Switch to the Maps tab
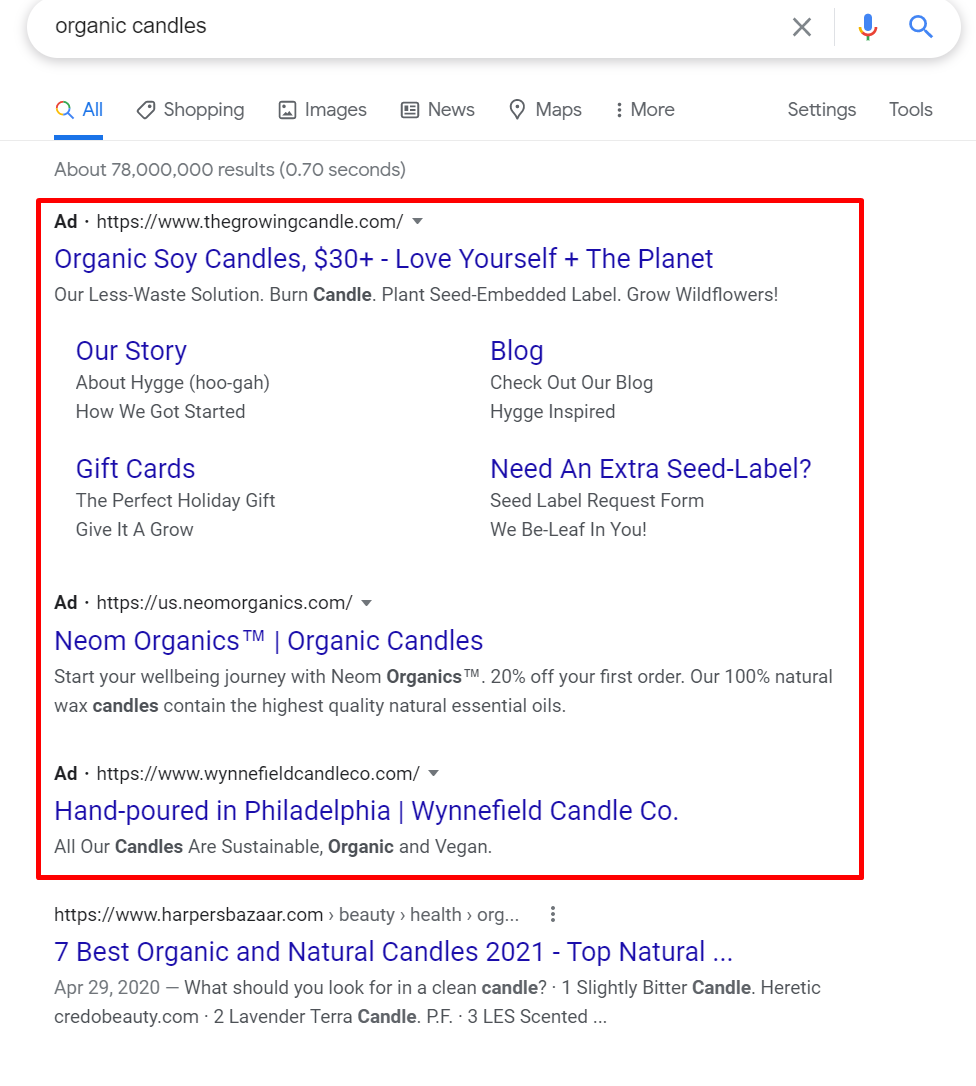Screen dimensions: 976x1086 (x=545, y=109)
